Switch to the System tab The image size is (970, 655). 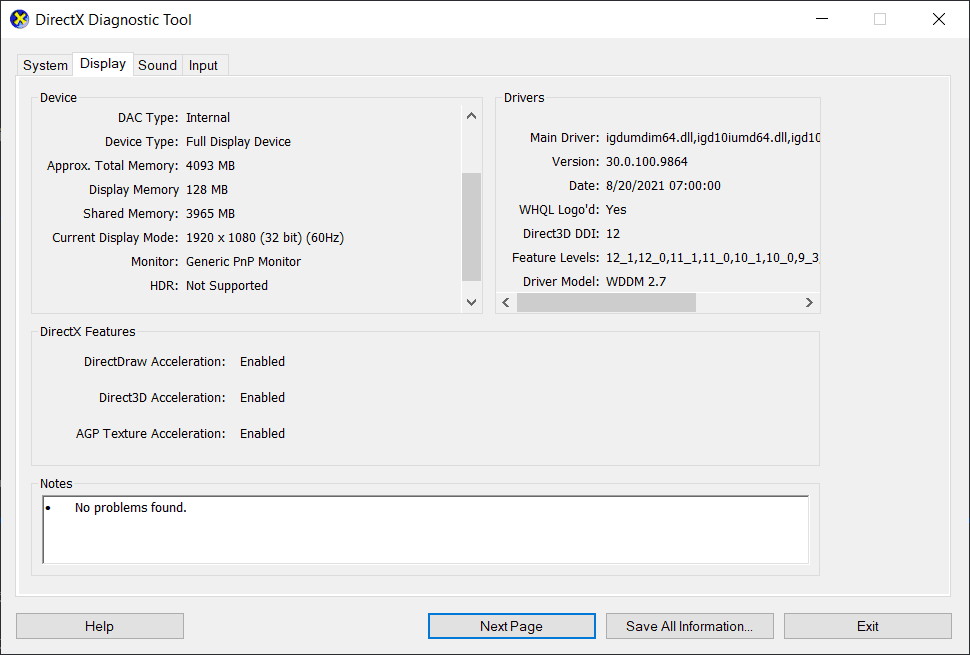pyautogui.click(x=45, y=65)
